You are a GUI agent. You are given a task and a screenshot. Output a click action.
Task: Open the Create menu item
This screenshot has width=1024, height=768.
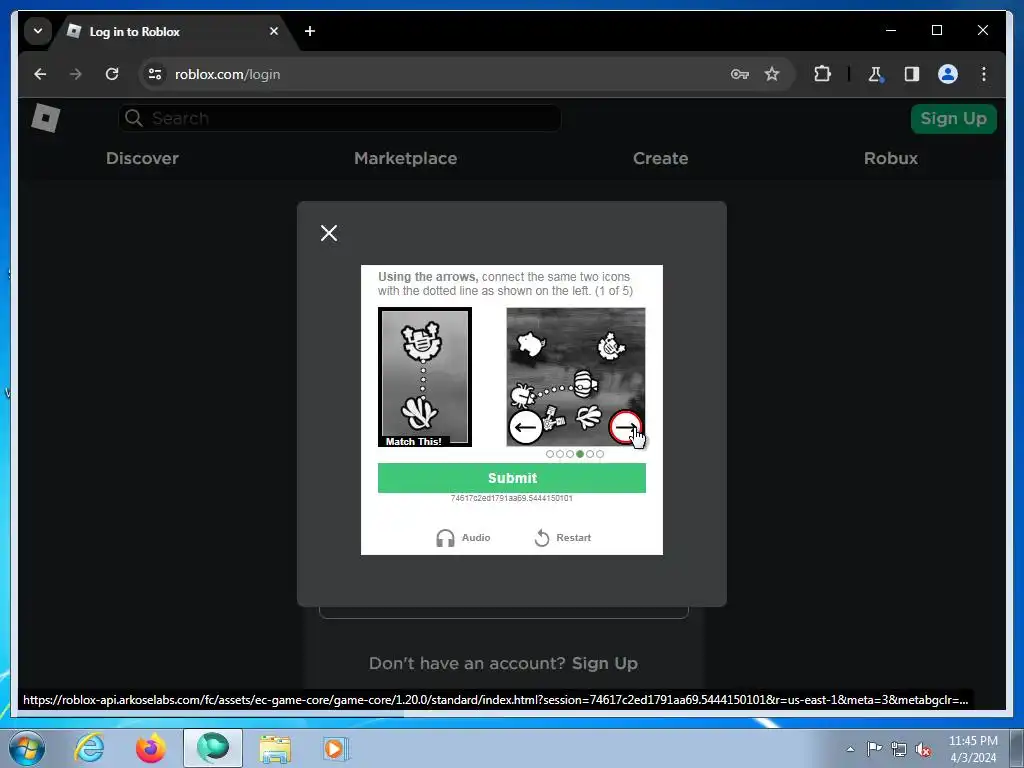click(660, 158)
